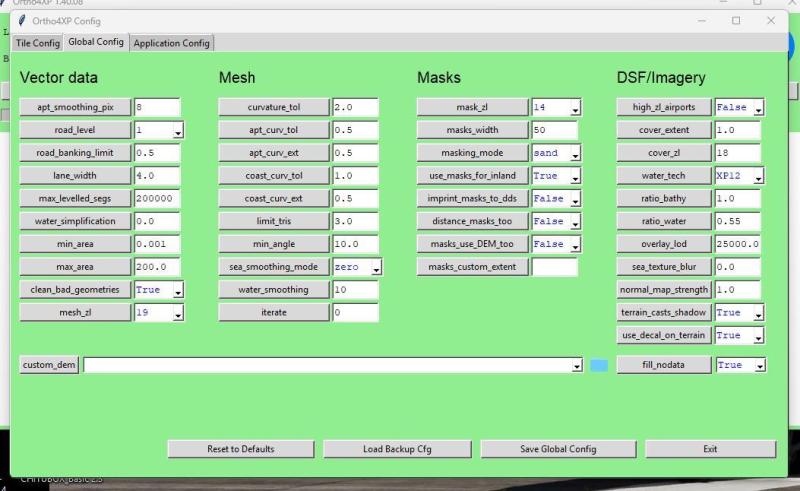Expand the clean_bad_geometries dropdown
Screen dimensions: 800x491
point(178,291)
